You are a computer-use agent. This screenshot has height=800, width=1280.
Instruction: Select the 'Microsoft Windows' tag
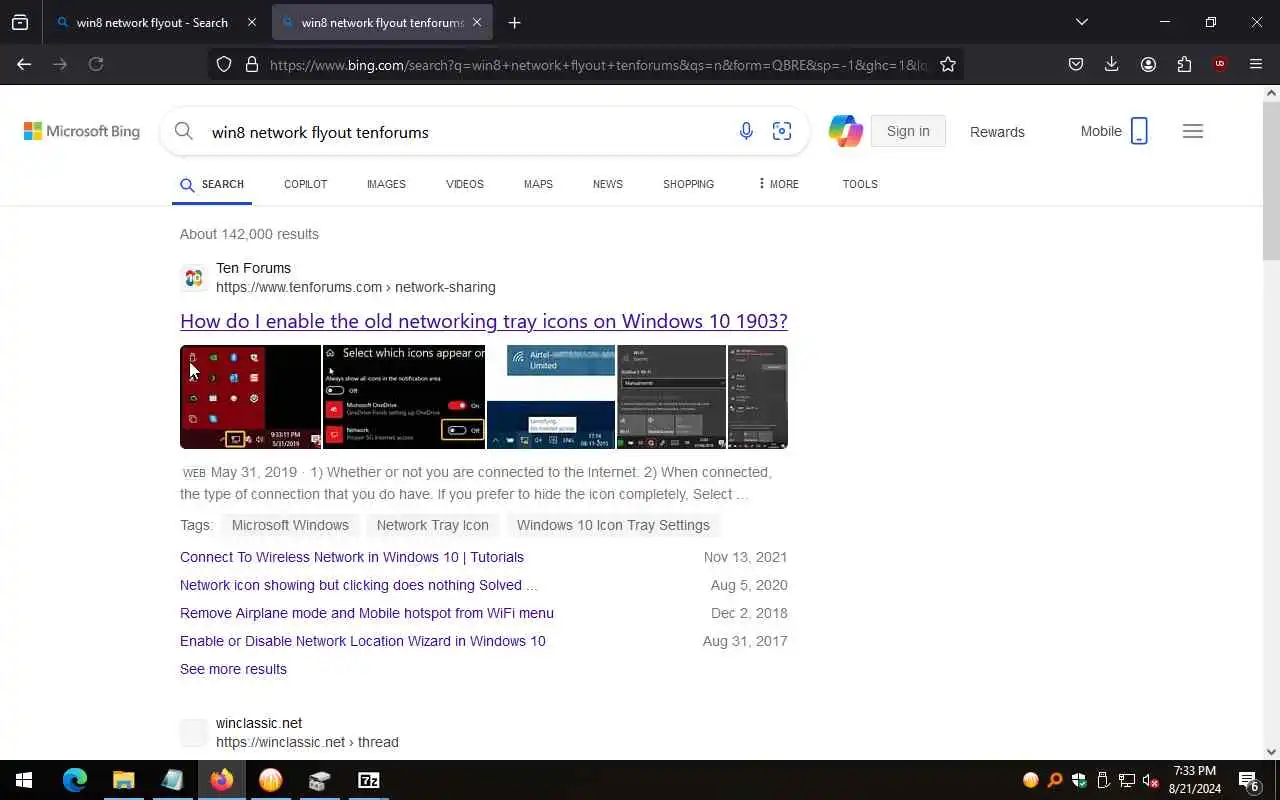(x=290, y=525)
